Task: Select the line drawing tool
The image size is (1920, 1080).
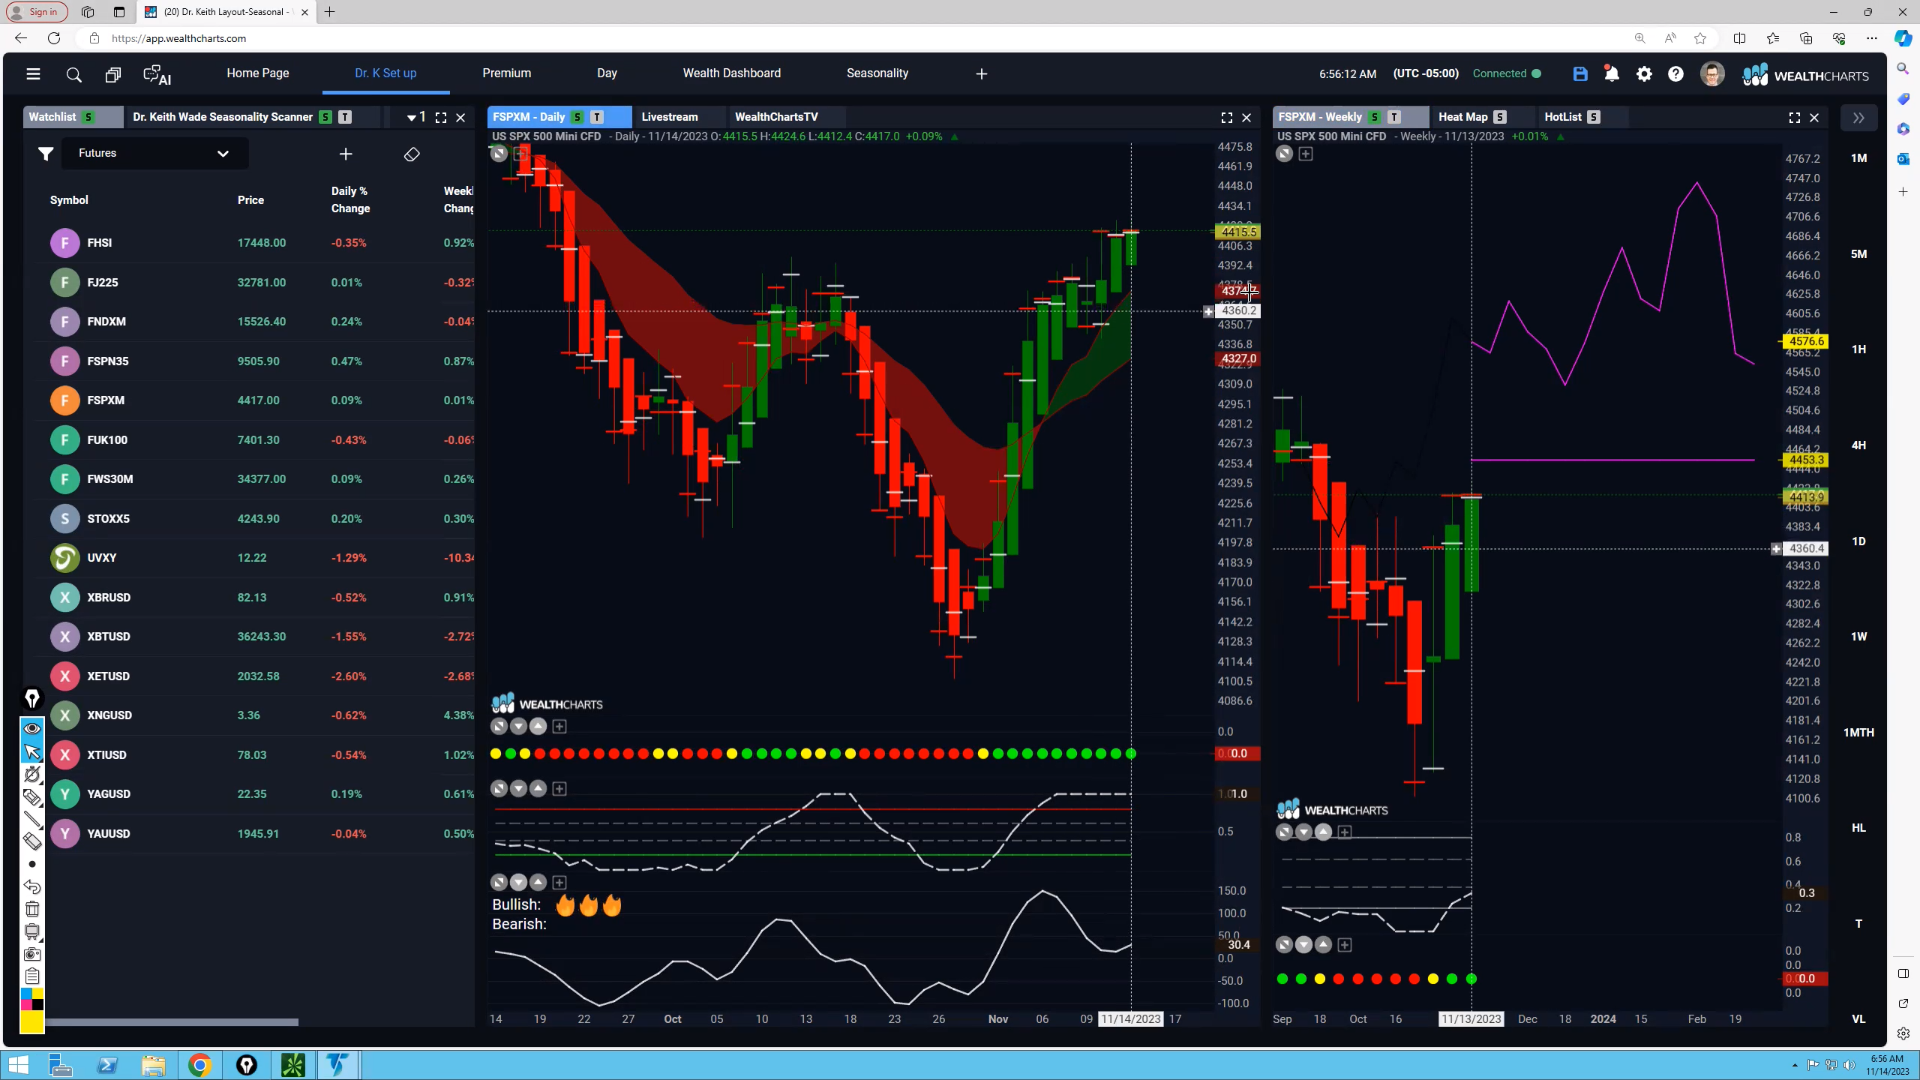Action: (x=32, y=819)
